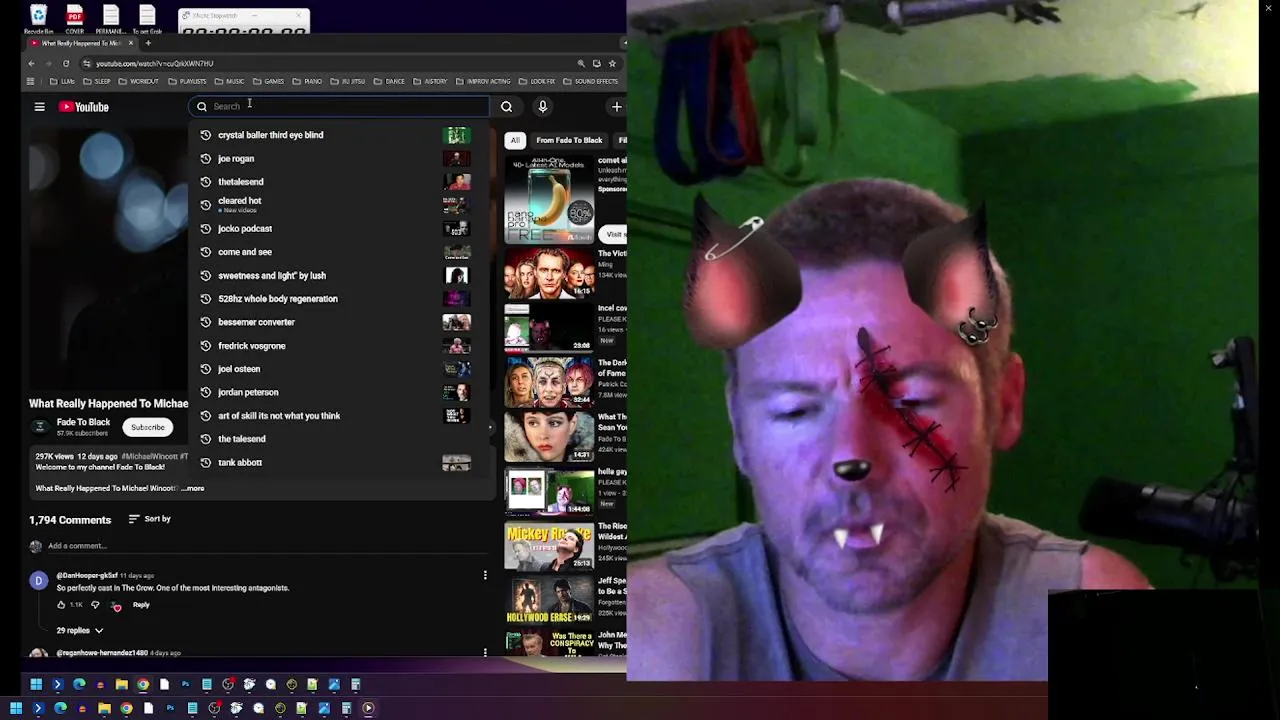Select 'thetalesend' search suggestion

[336, 182]
